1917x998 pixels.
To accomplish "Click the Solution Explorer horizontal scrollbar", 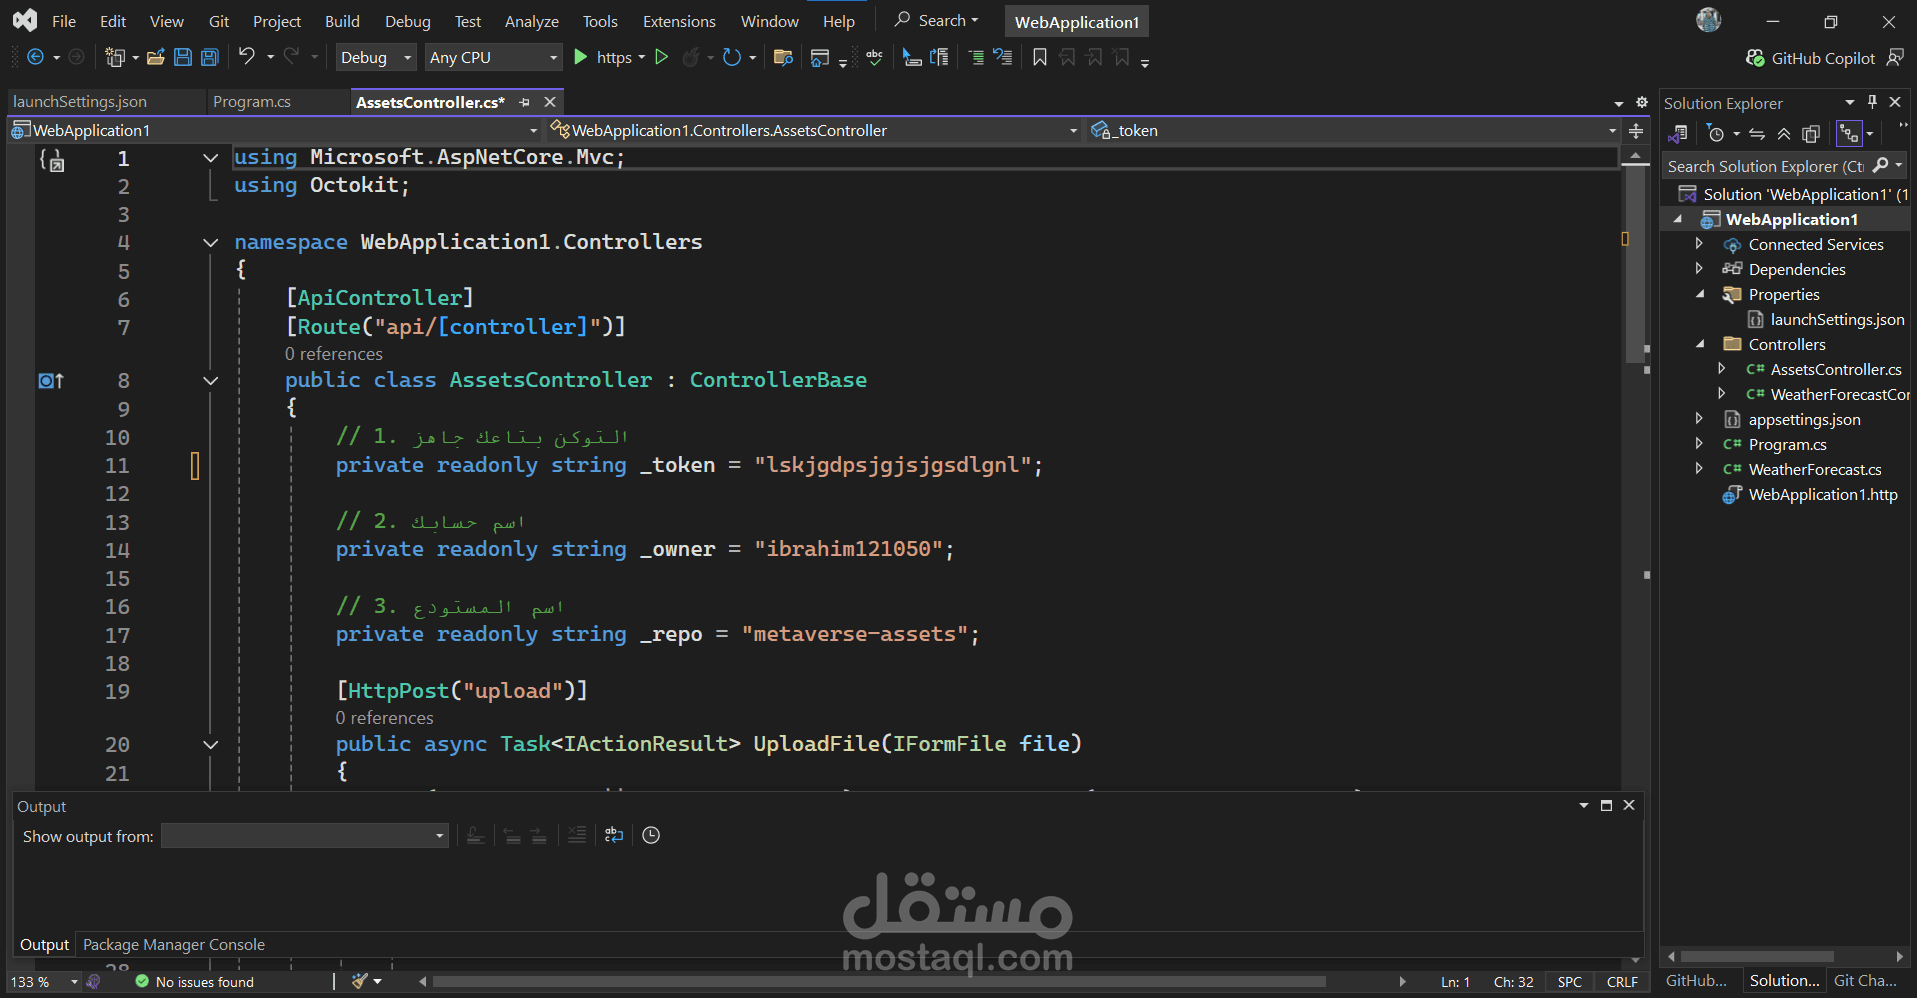I will [x=1757, y=956].
